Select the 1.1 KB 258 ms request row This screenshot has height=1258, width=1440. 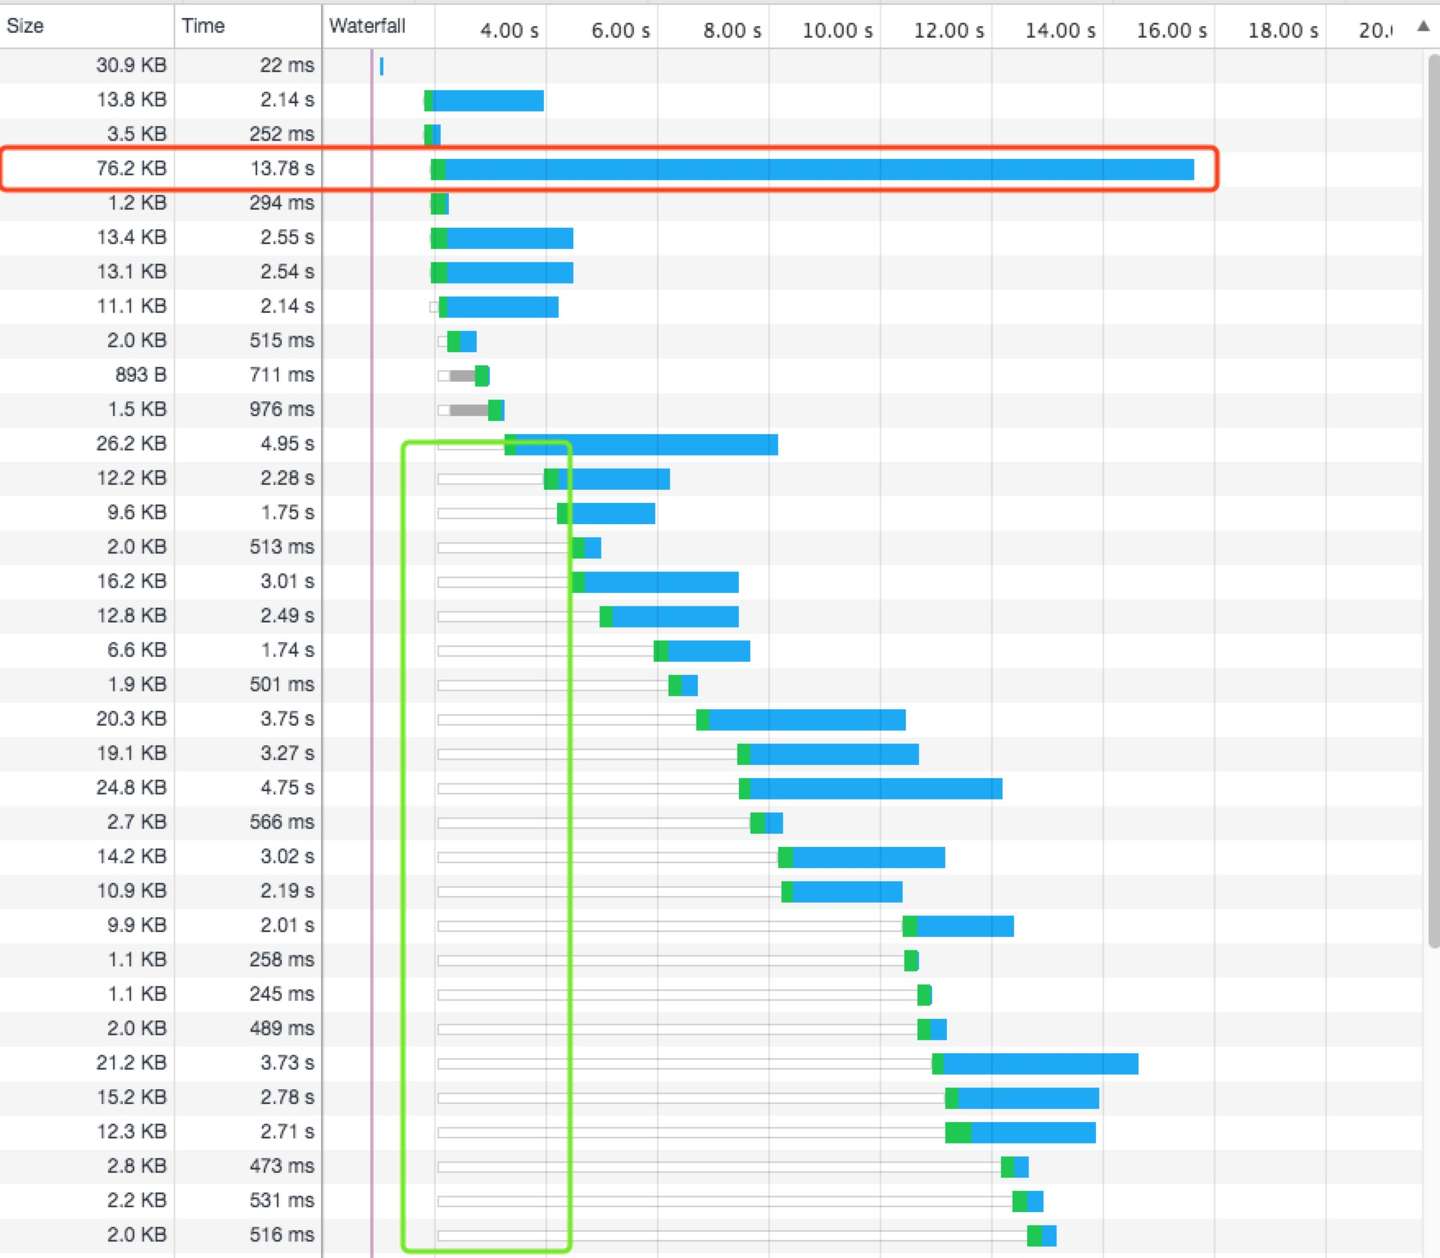[711, 961]
